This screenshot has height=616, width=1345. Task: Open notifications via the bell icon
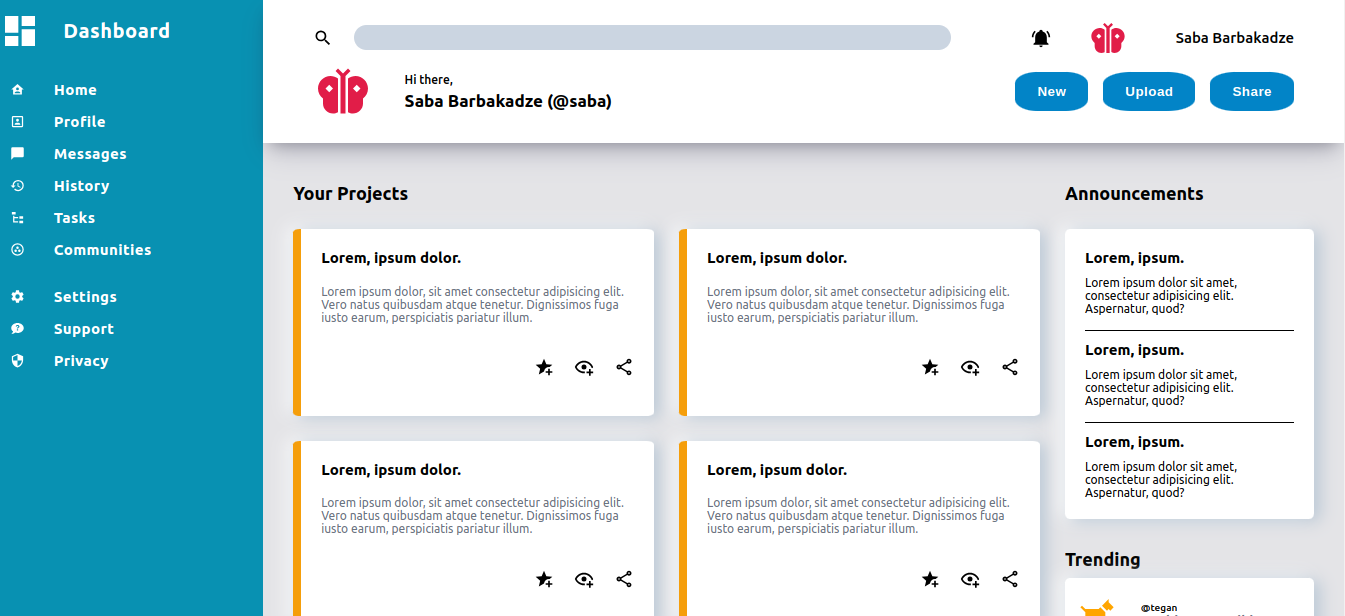tap(1040, 37)
